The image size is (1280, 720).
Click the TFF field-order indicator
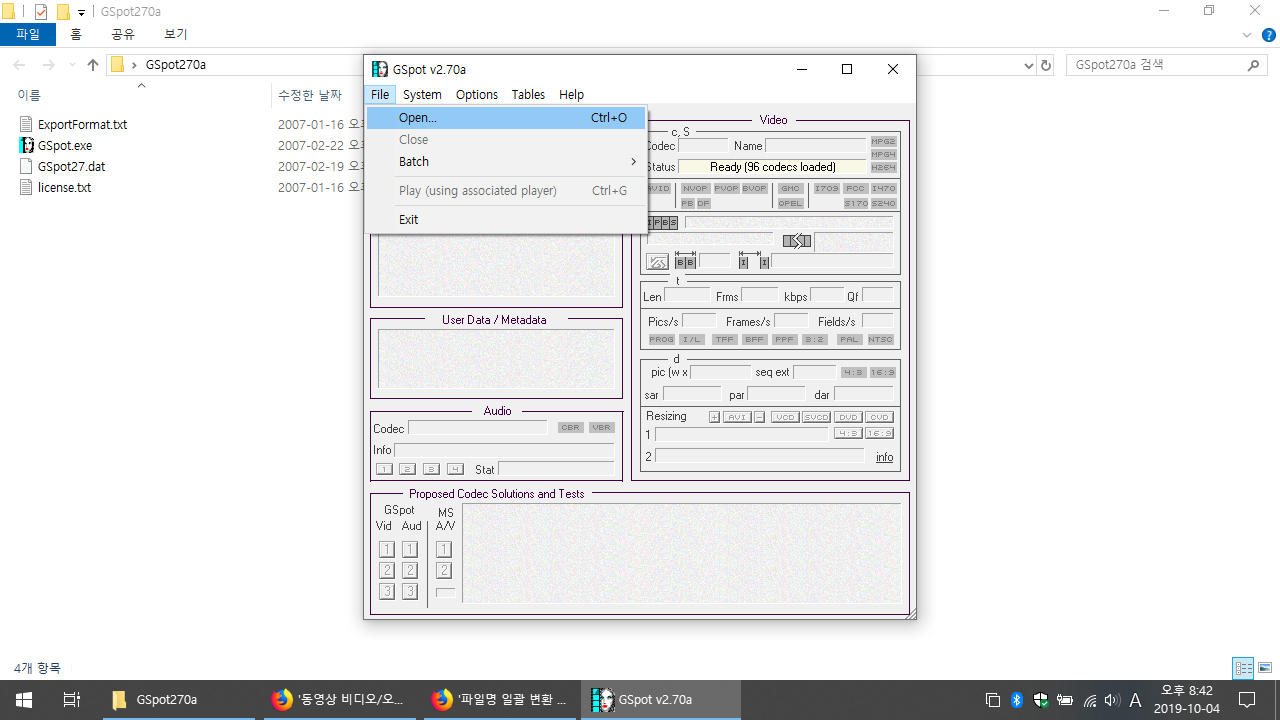pyautogui.click(x=724, y=339)
